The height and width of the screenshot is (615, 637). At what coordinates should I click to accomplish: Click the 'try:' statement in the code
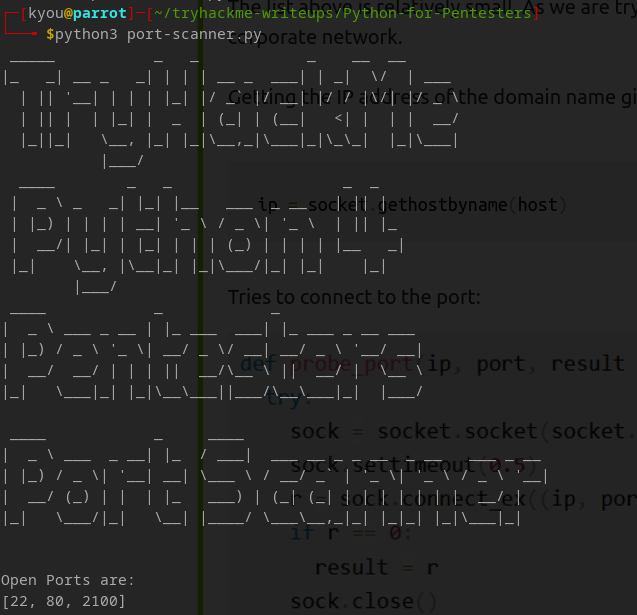287,398
